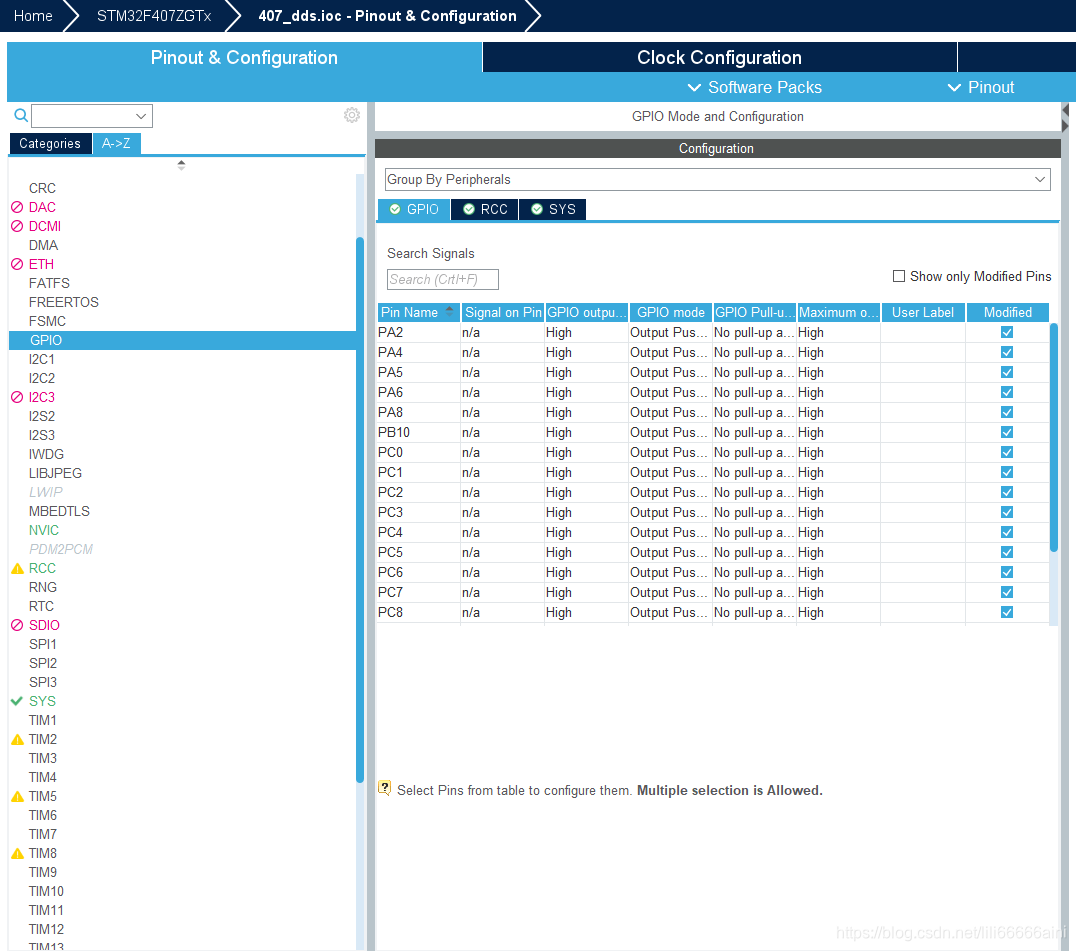Click the help question icon beside Select Pins hint
Viewport: 1076px width, 951px height.
[x=385, y=788]
